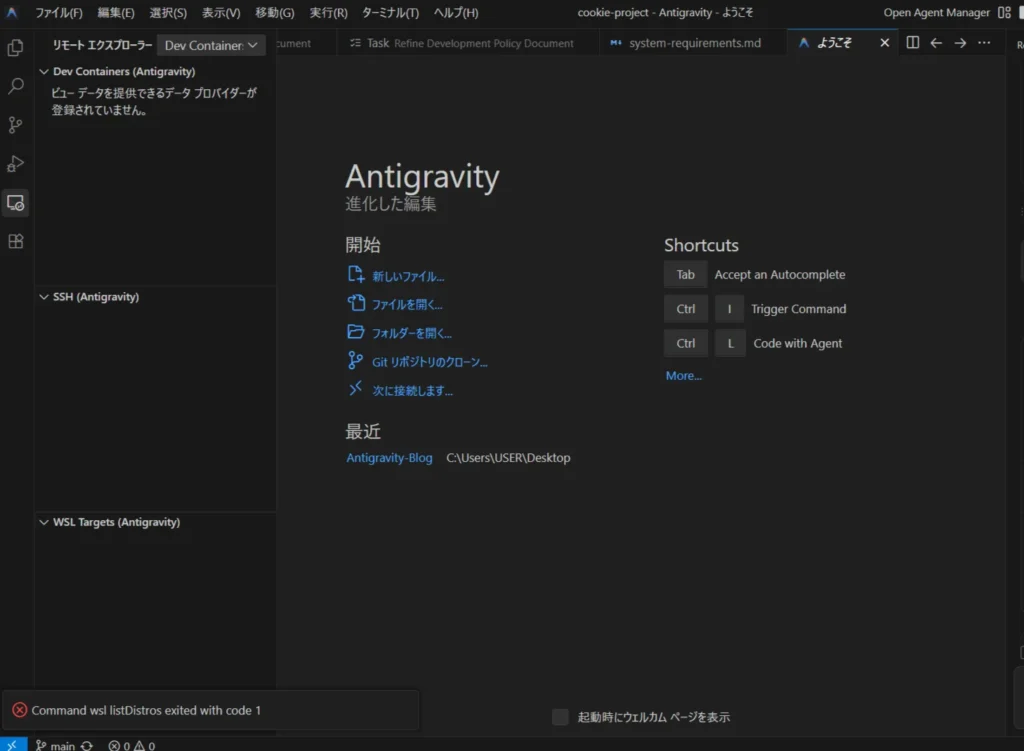The width and height of the screenshot is (1024, 751).
Task: Split the editor to the right
Action: pyautogui.click(x=912, y=42)
